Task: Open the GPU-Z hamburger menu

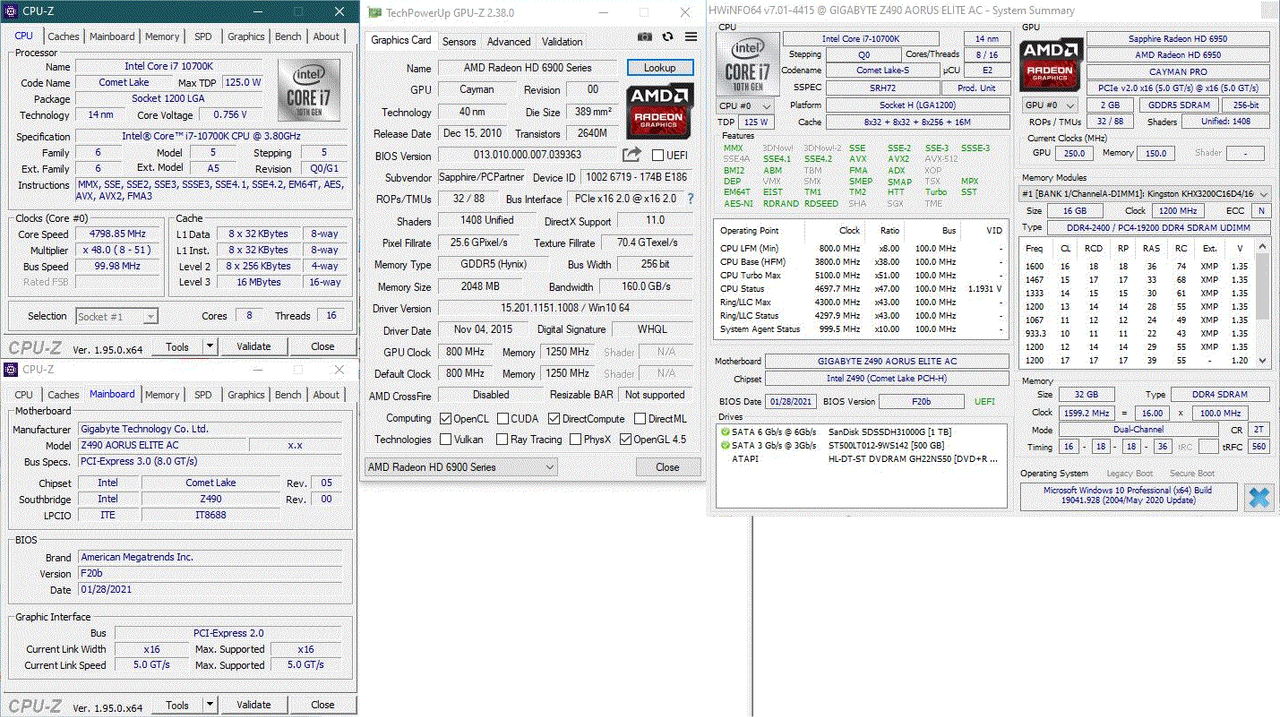Action: coord(691,36)
